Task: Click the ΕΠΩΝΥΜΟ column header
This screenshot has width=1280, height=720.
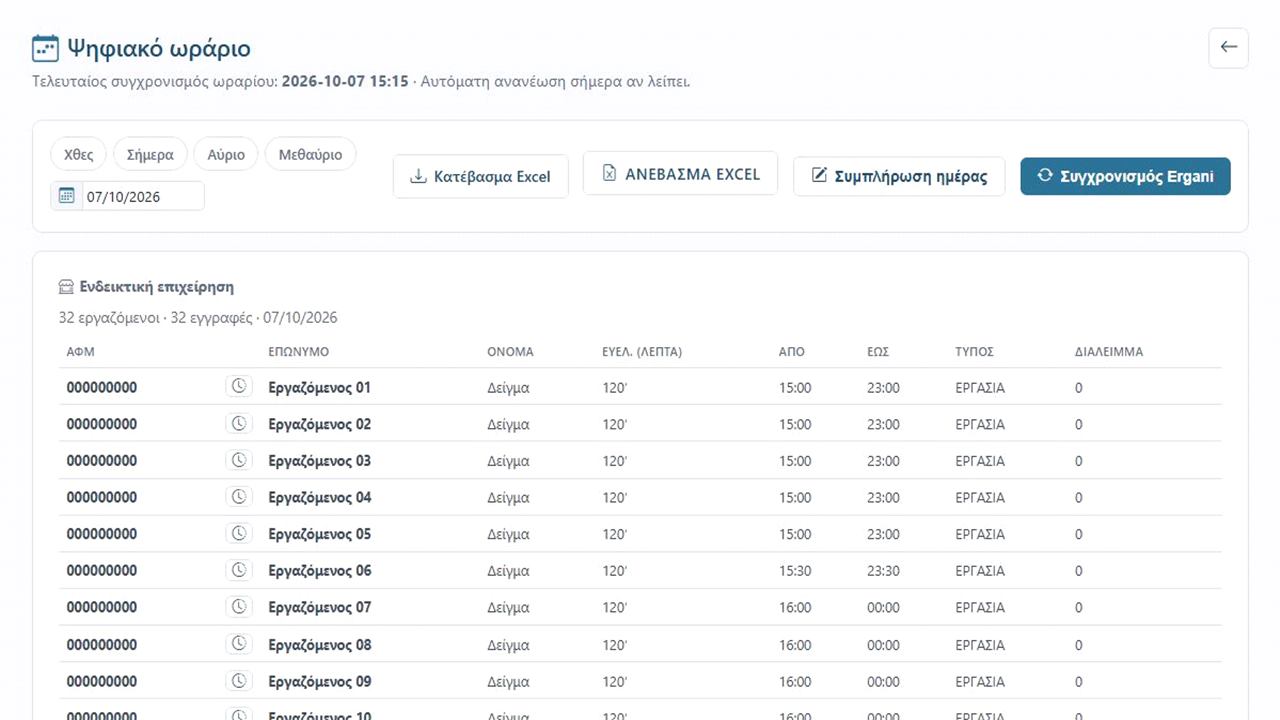Action: coord(299,352)
